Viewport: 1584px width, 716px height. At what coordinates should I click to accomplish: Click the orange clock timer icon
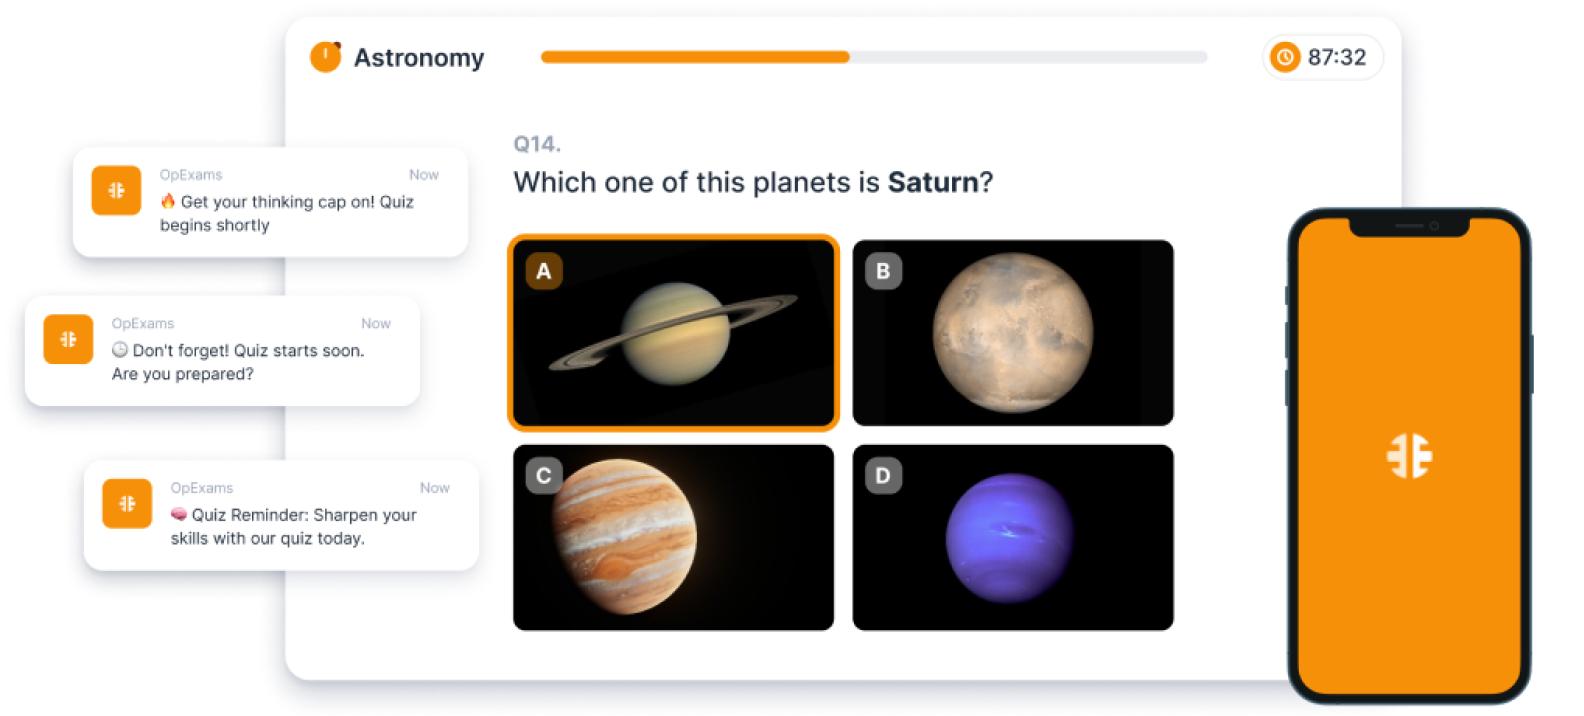(x=1285, y=57)
